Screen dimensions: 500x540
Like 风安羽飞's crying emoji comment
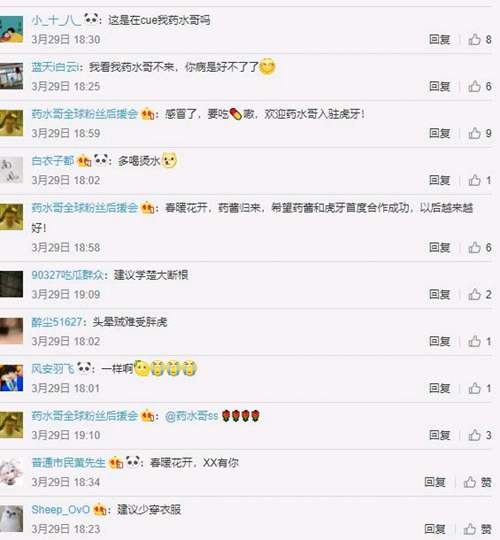tap(480, 388)
